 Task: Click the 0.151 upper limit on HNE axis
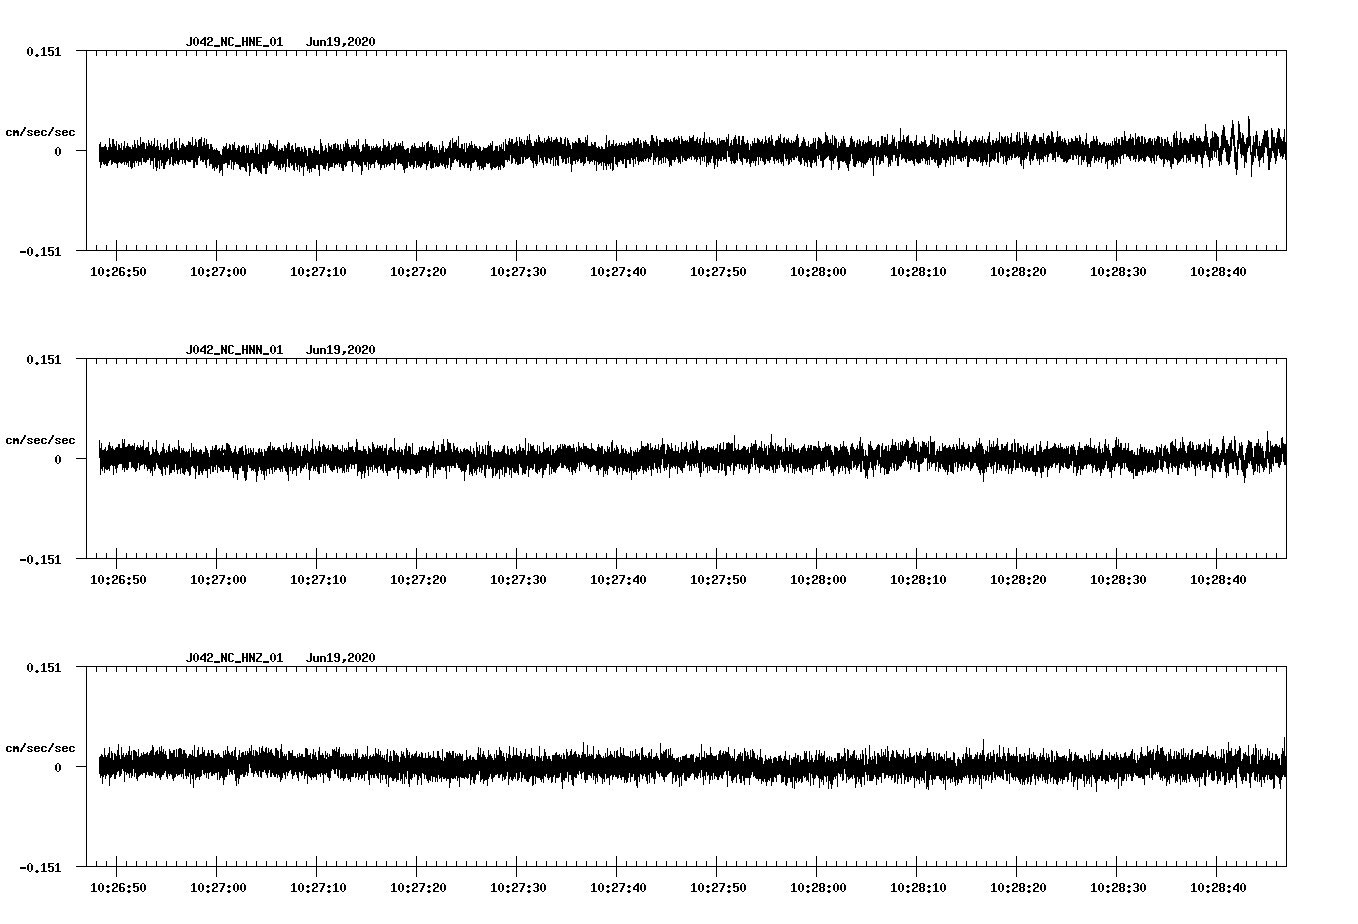44,51
